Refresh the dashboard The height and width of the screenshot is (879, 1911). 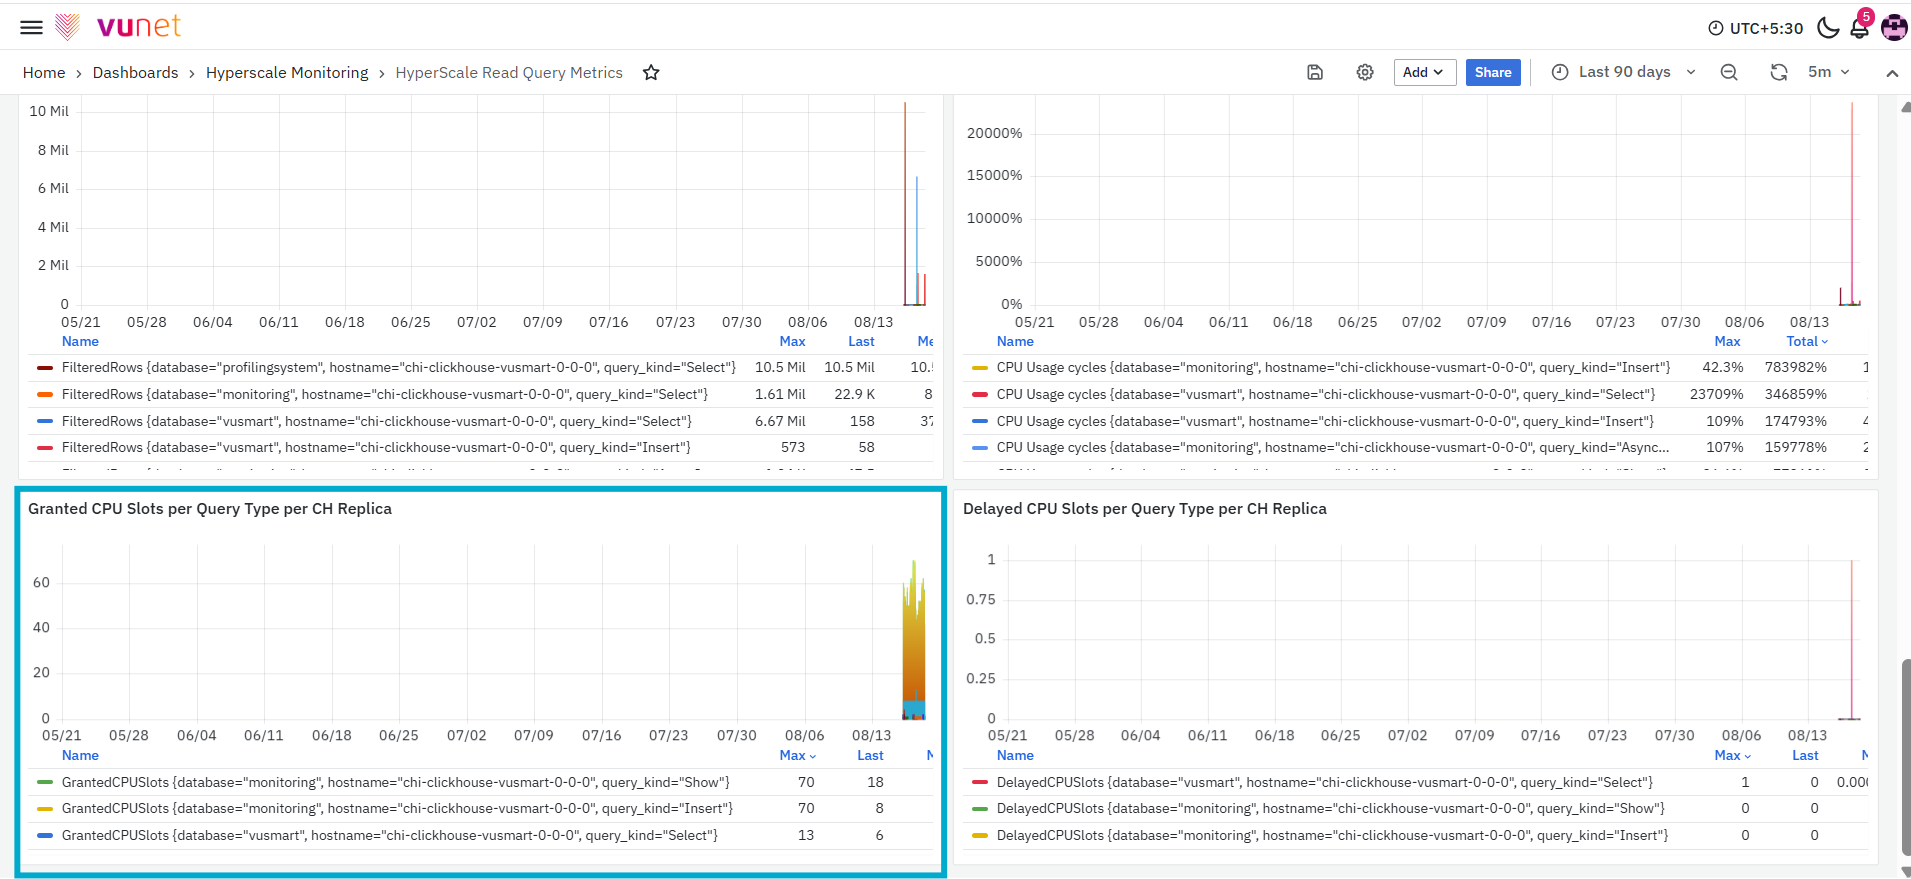tap(1779, 72)
